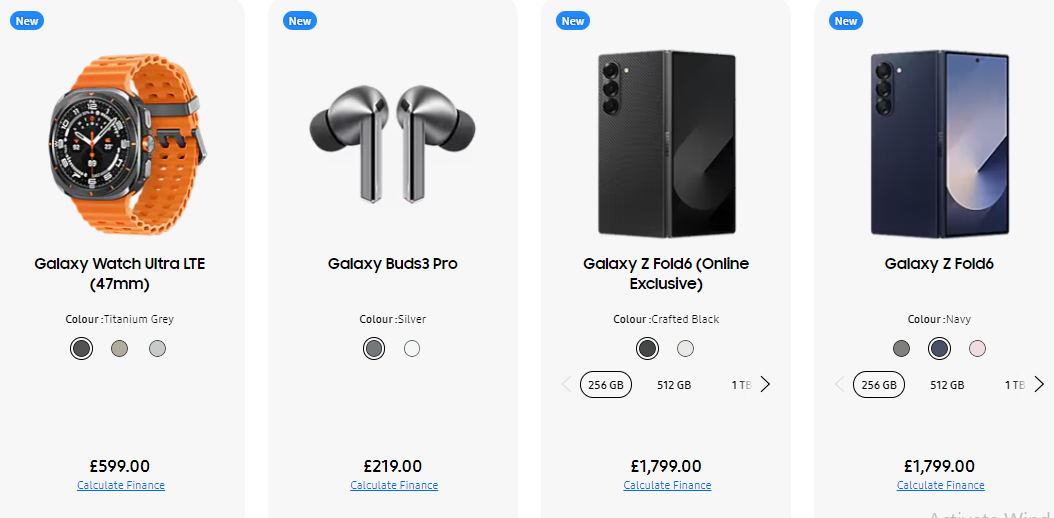Click Calculate Finance under Galaxy Buds3 Pro

pyautogui.click(x=394, y=485)
